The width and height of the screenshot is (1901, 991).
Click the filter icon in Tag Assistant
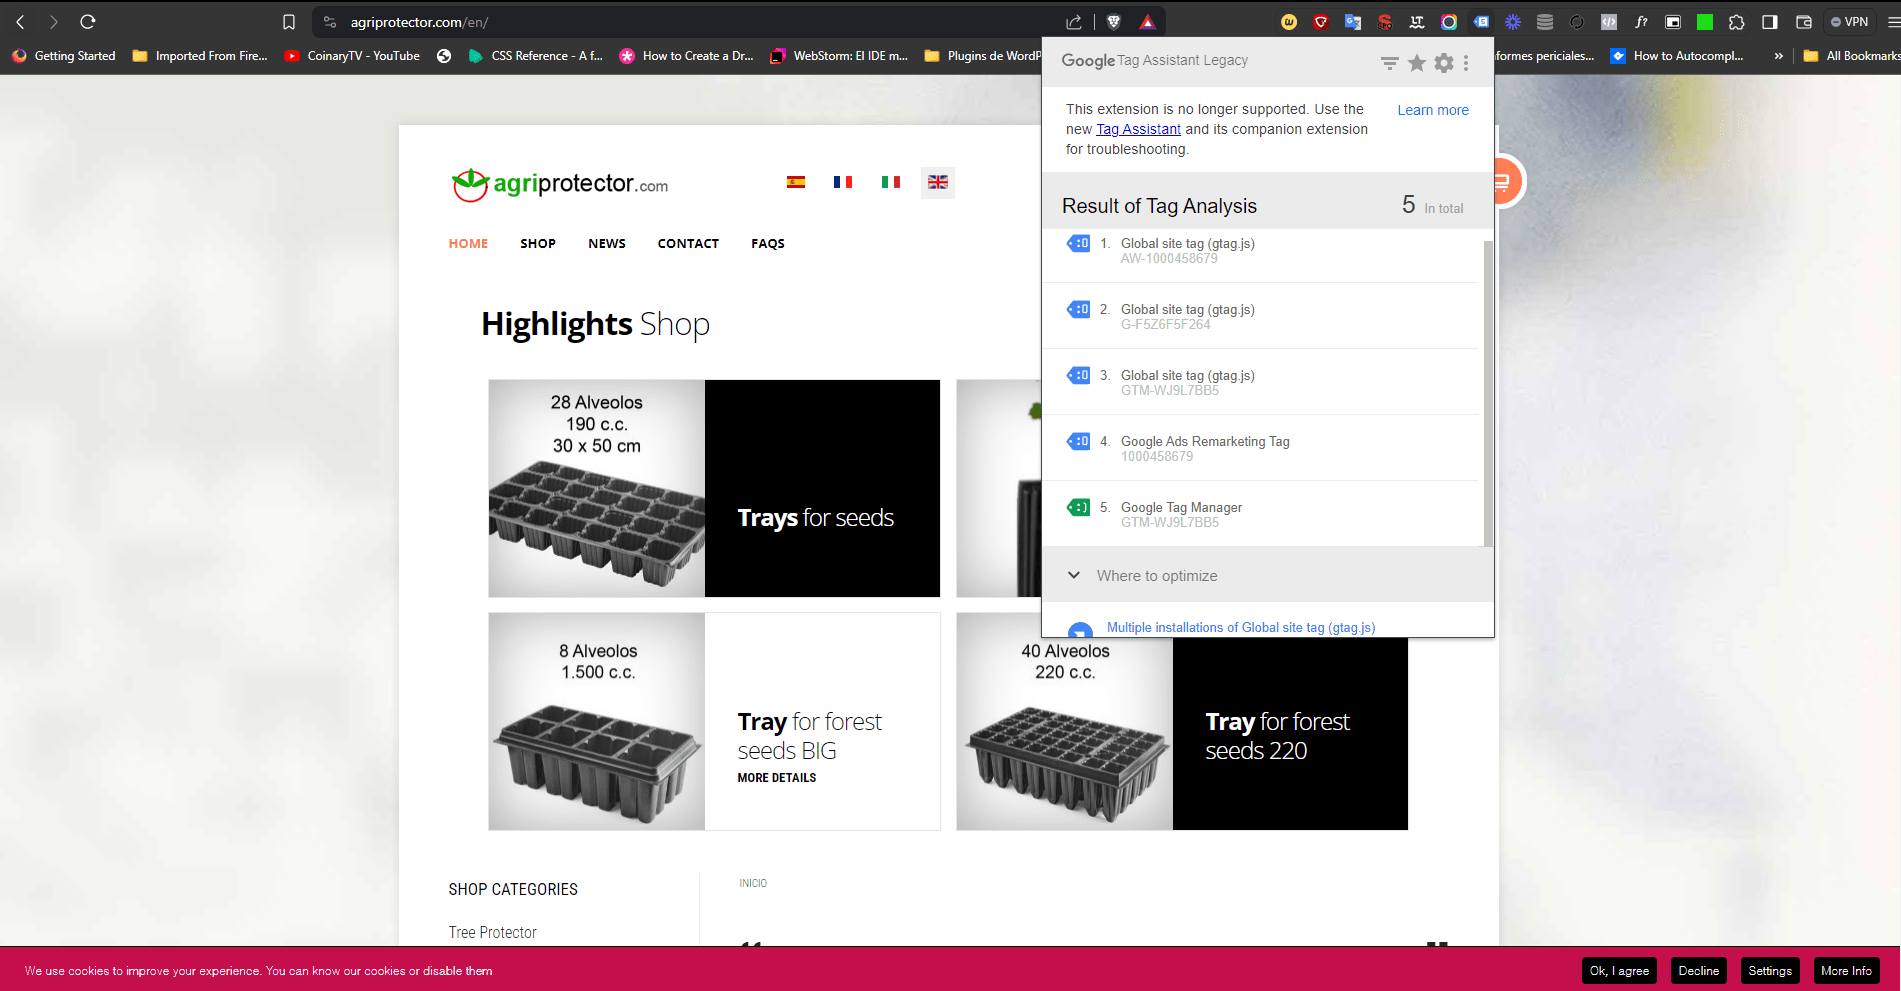1390,63
